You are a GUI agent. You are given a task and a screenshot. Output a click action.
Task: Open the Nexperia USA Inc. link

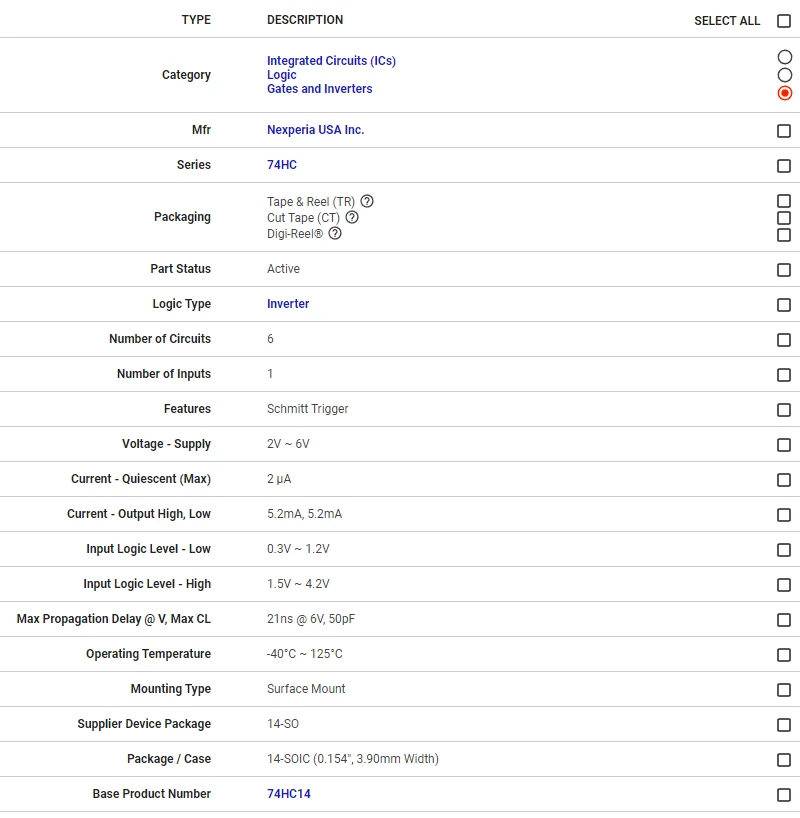click(315, 130)
